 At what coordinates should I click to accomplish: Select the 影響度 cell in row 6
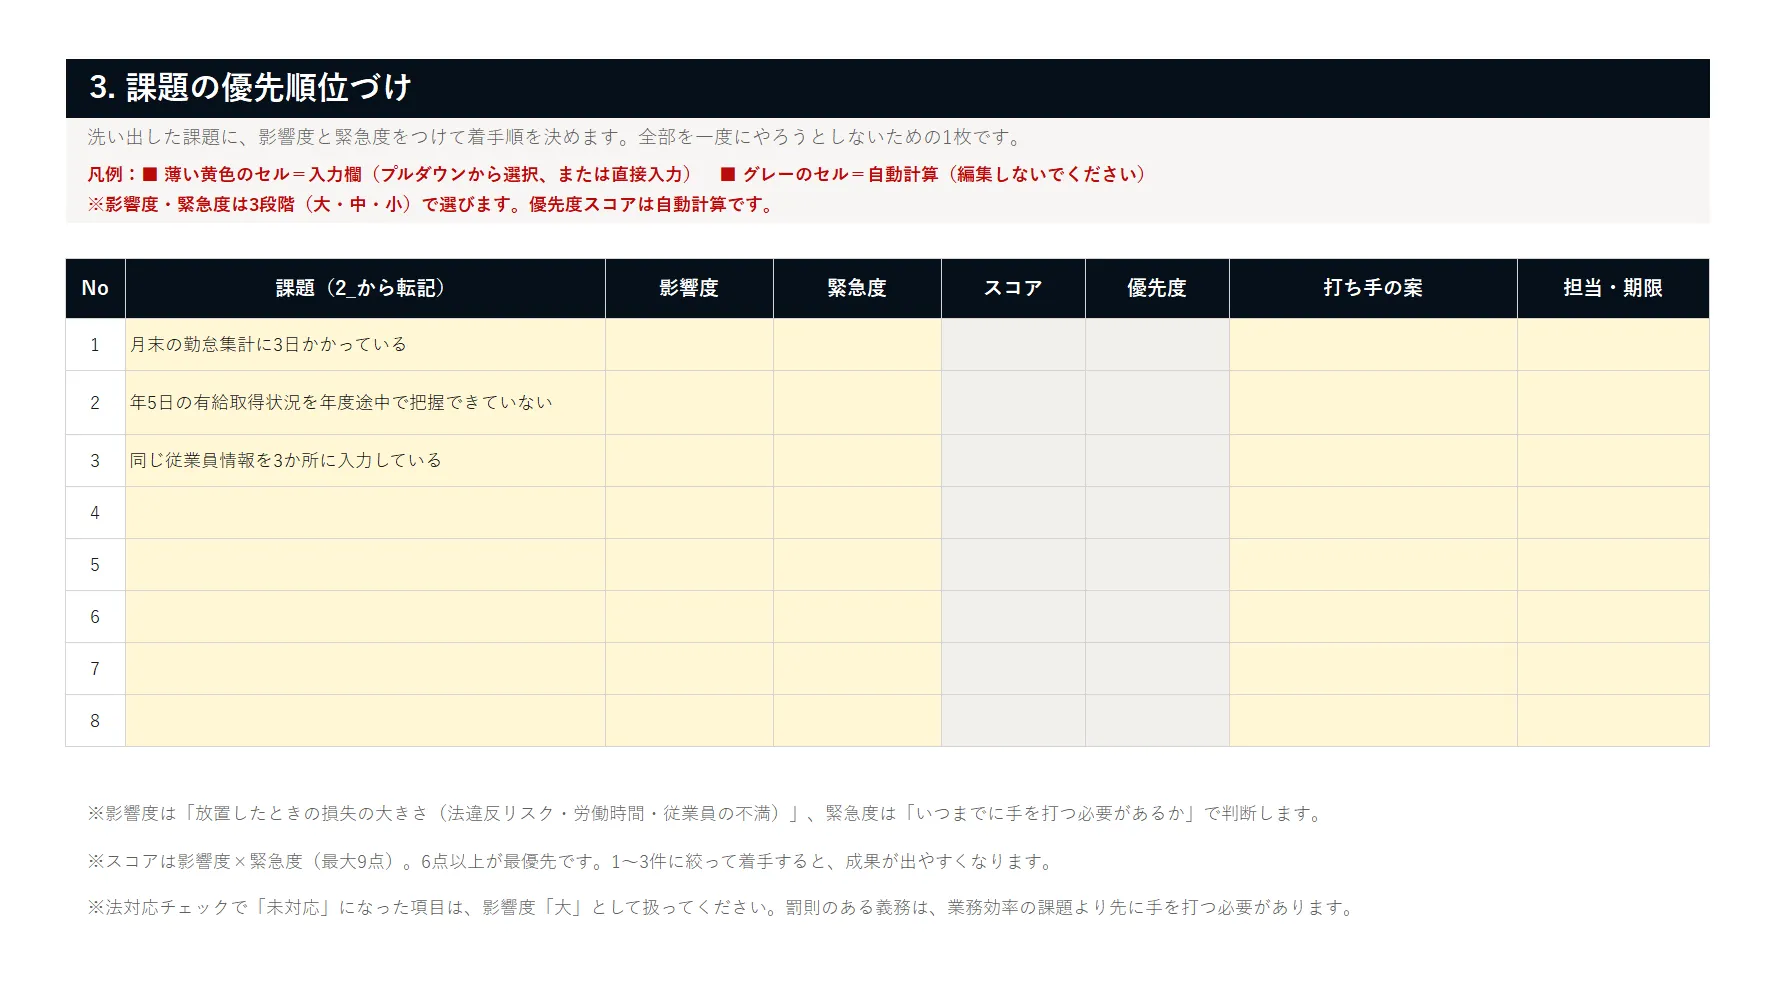[689, 617]
